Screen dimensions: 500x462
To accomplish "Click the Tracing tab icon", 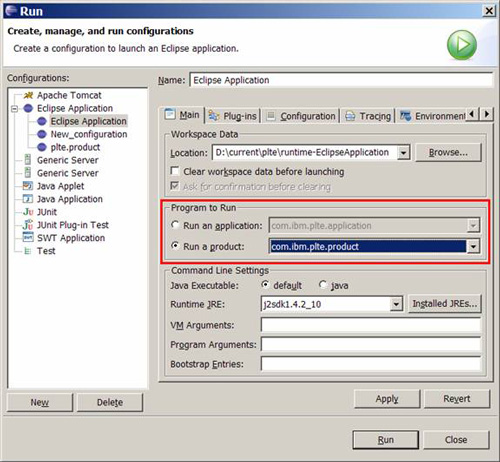I will [350, 116].
